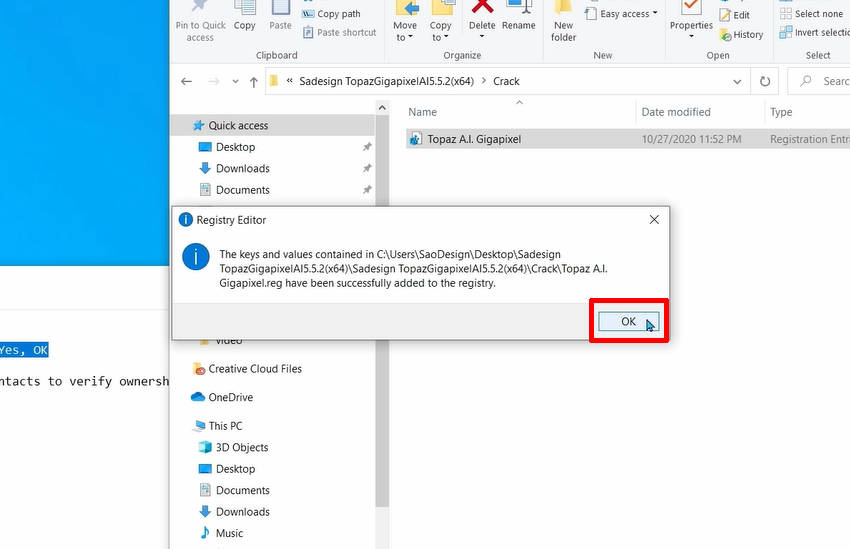Click Pin to Quick access in ribbon
This screenshot has height=549, width=850.
(x=200, y=22)
